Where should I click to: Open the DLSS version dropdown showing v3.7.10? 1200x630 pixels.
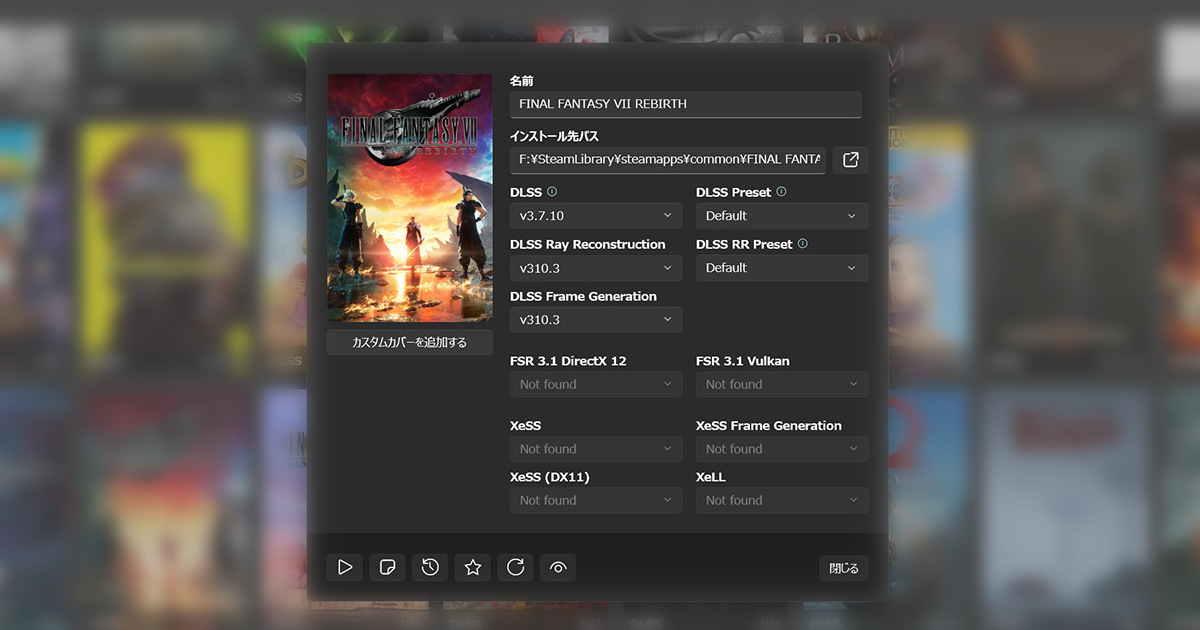coord(596,216)
